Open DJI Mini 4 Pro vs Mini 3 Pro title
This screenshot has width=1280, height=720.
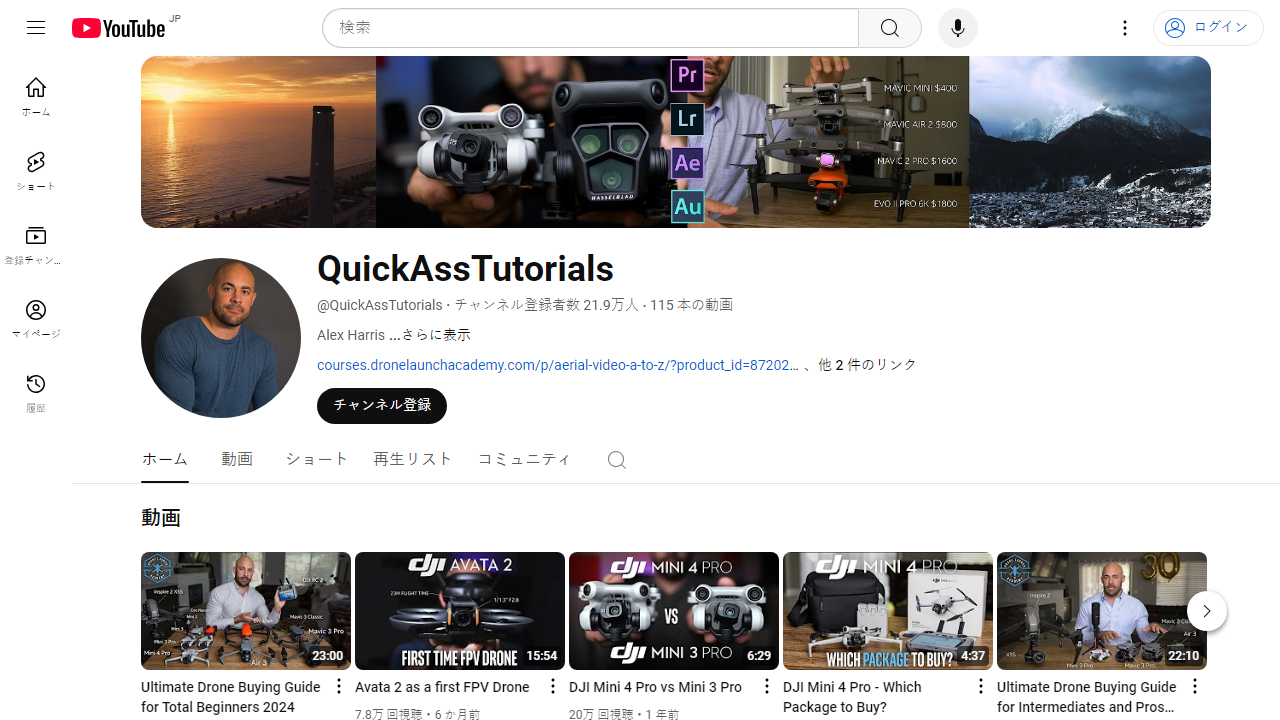tap(655, 687)
